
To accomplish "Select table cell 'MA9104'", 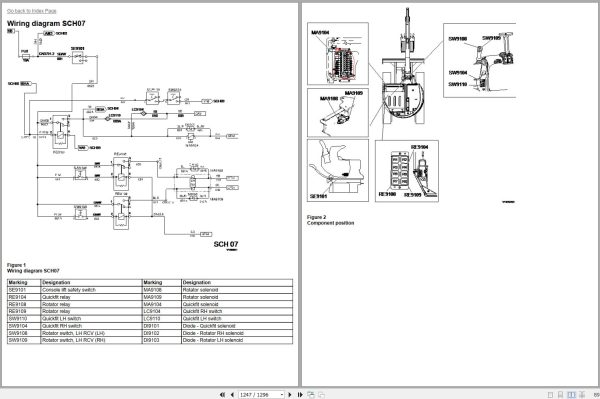I will (x=161, y=304).
